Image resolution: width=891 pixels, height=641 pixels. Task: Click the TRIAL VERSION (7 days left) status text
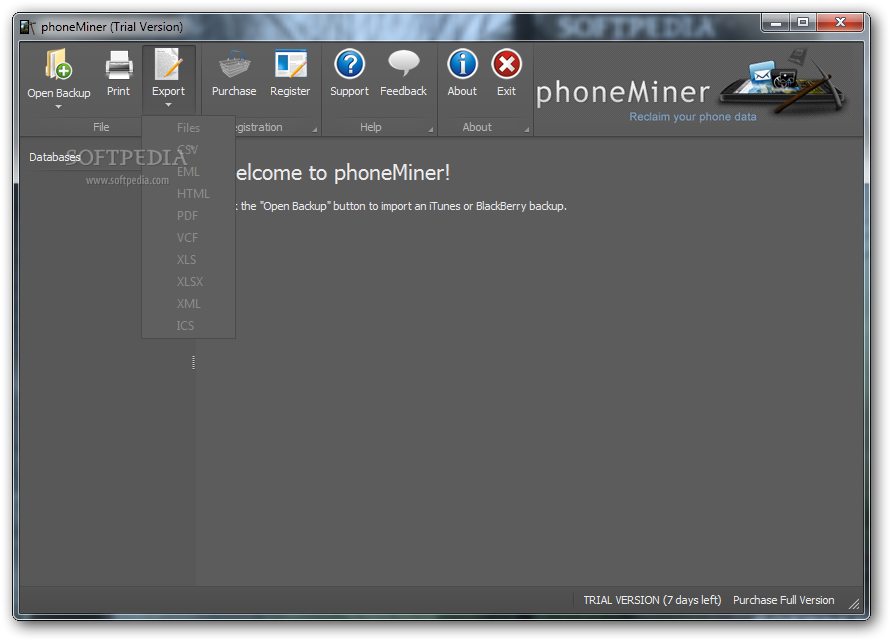coord(652,600)
